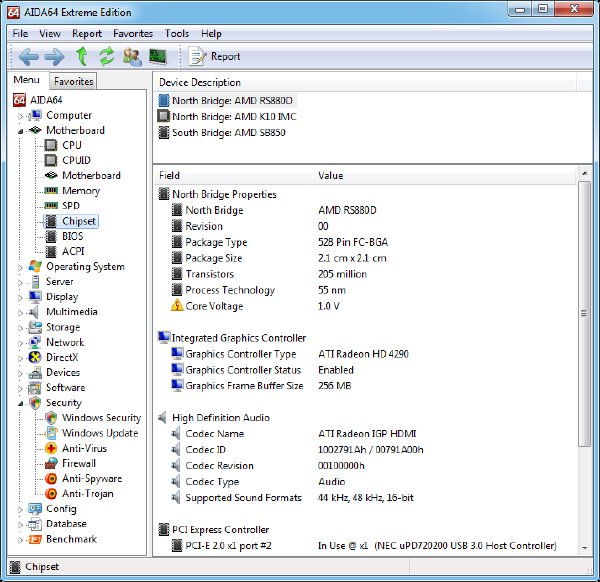This screenshot has height=582, width=600.
Task: Switch to the Favorites tab
Action: click(73, 81)
